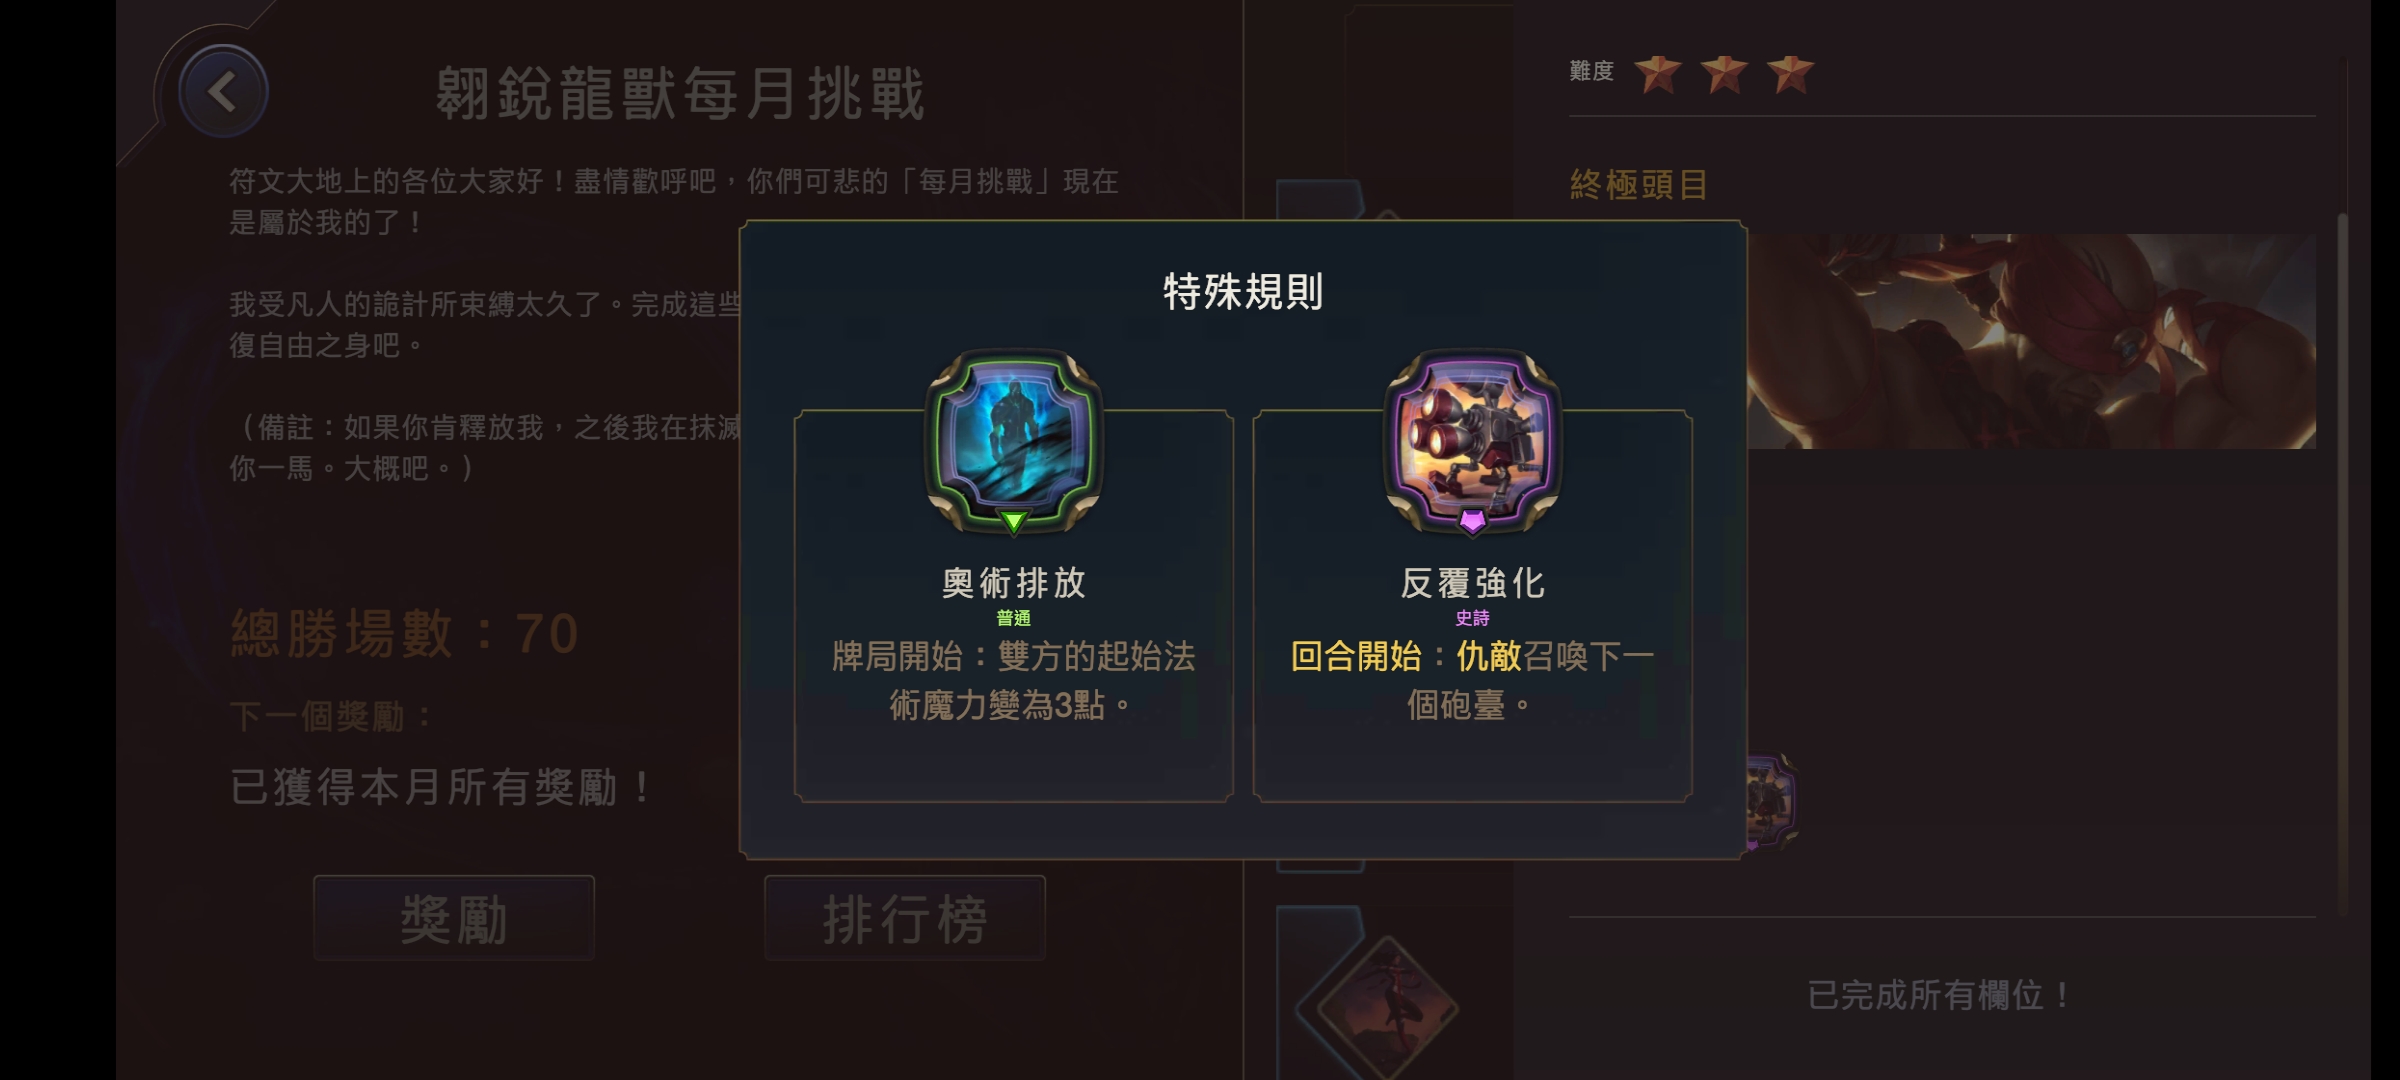Tap the 終極頭目 section heading
This screenshot has width=2400, height=1080.
[x=1639, y=184]
